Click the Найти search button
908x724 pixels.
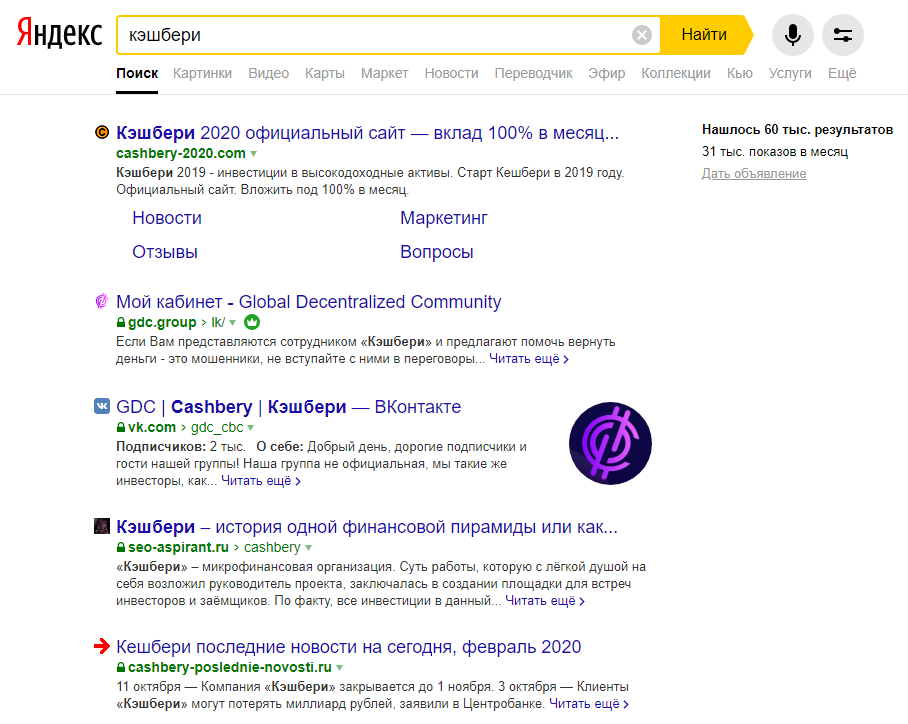(705, 35)
